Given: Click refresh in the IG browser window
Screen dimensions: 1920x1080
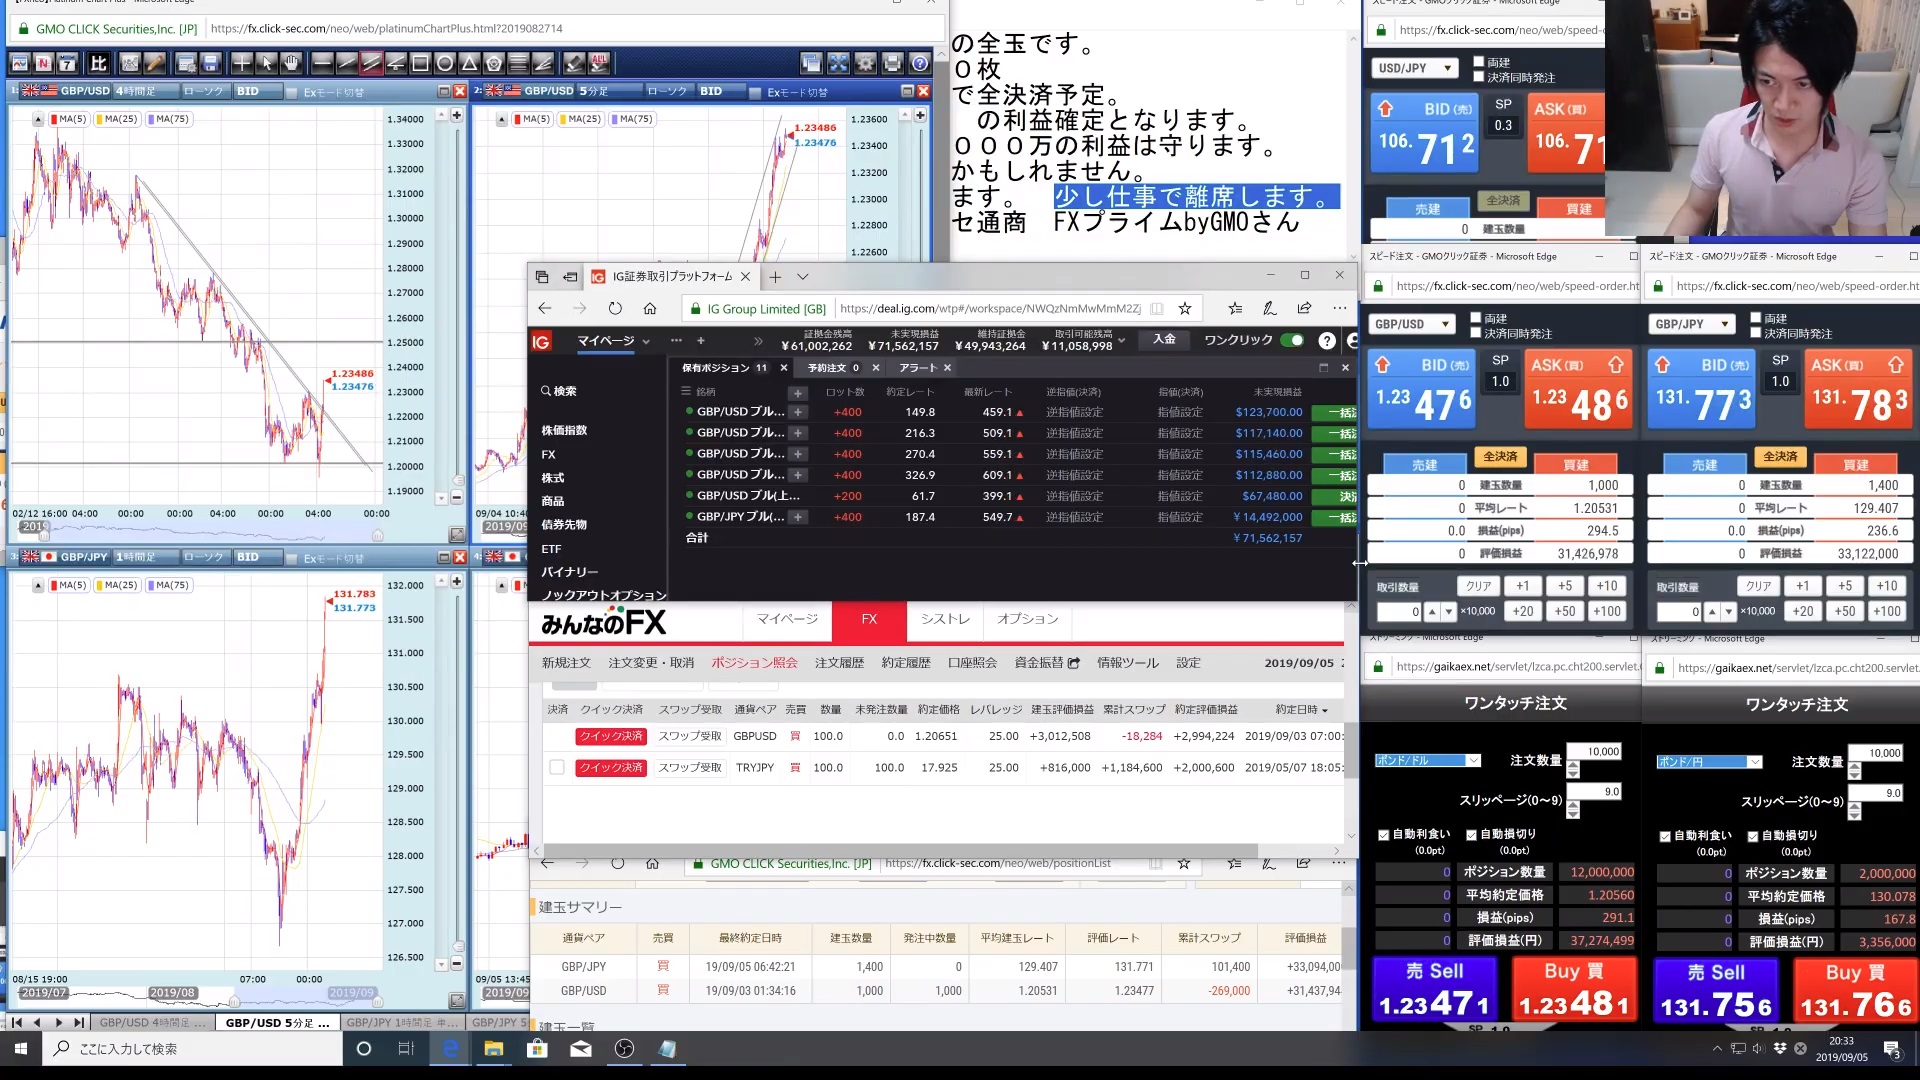Looking at the screenshot, I should 615,308.
